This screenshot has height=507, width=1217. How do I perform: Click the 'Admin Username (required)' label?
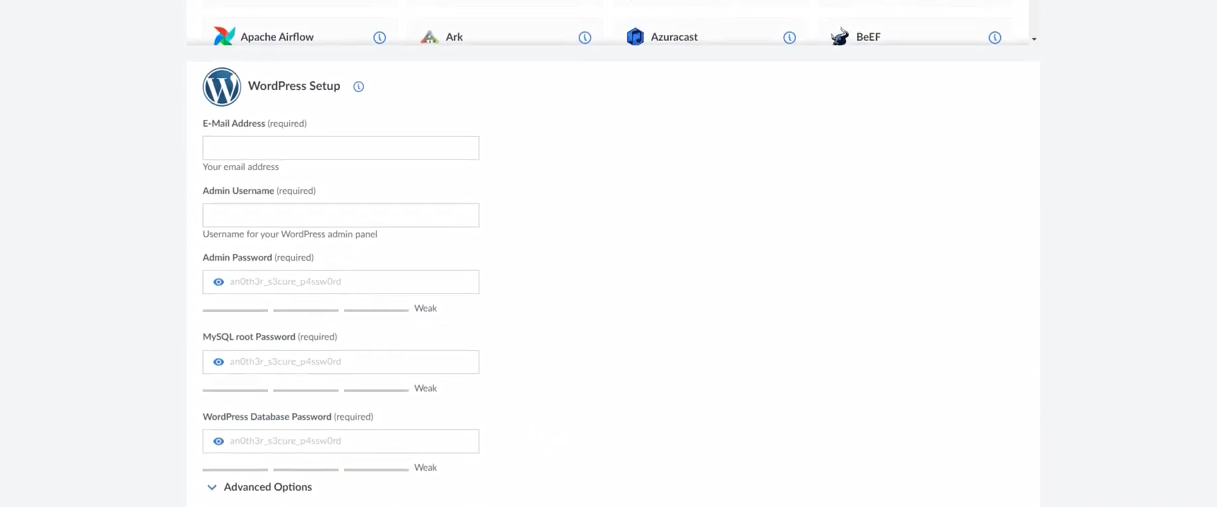click(x=259, y=191)
